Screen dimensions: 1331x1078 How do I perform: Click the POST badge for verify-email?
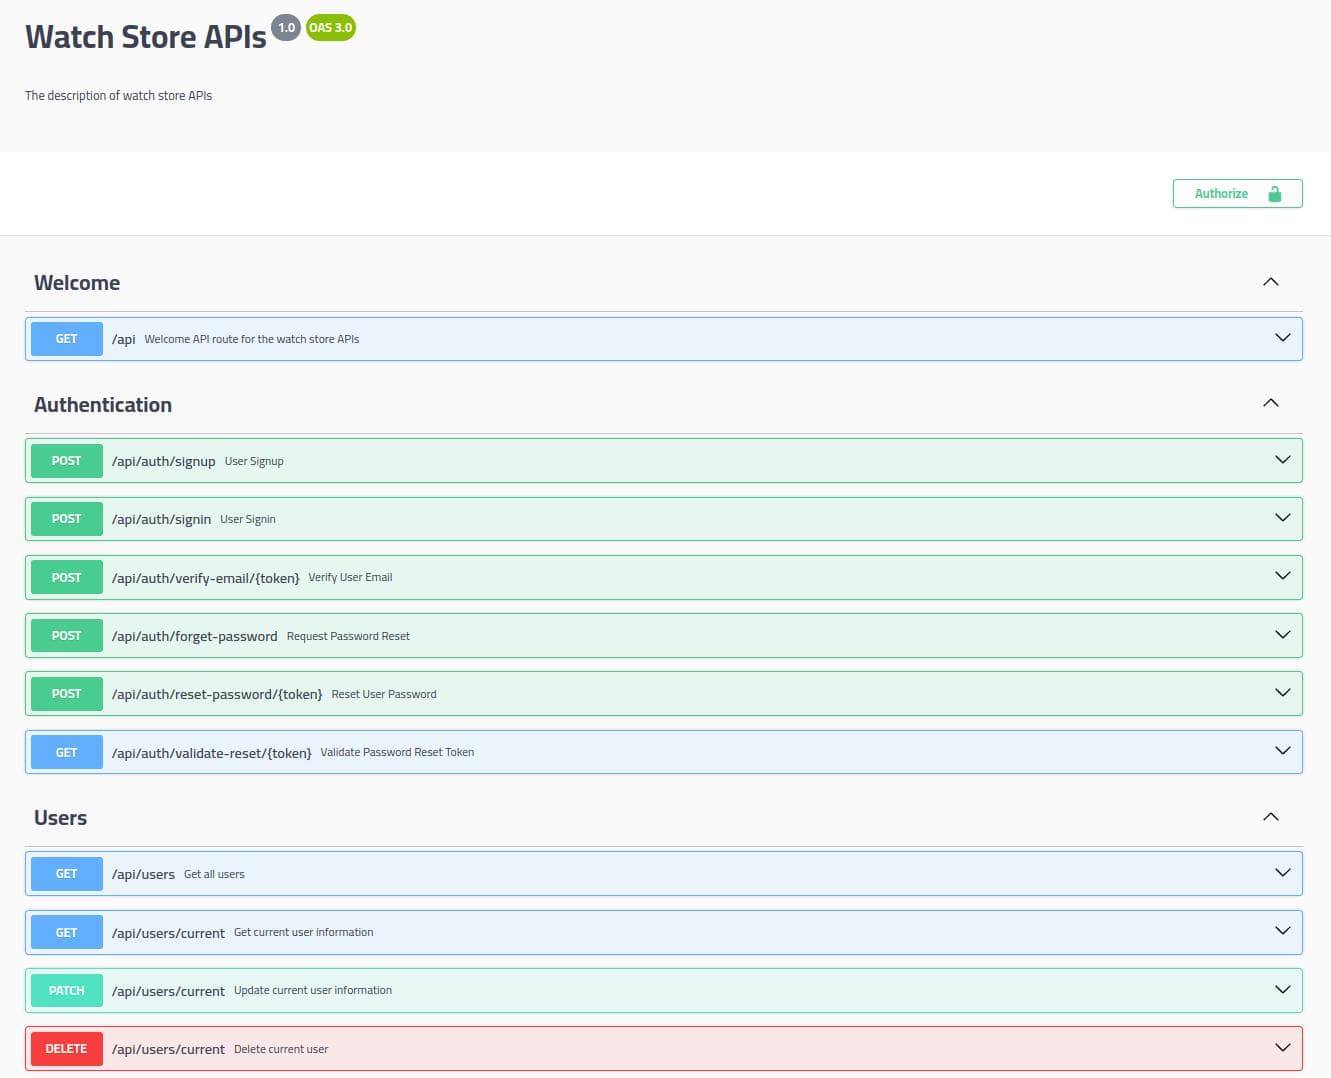click(x=67, y=577)
